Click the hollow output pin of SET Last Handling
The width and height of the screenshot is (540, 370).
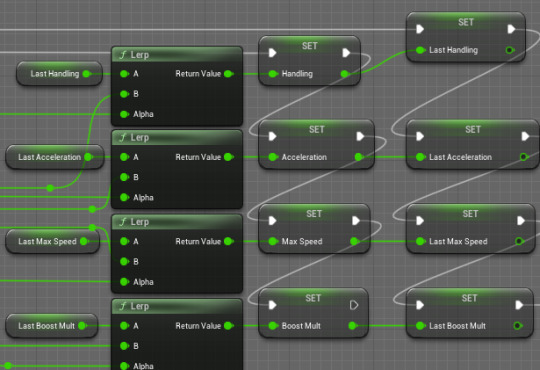510,50
